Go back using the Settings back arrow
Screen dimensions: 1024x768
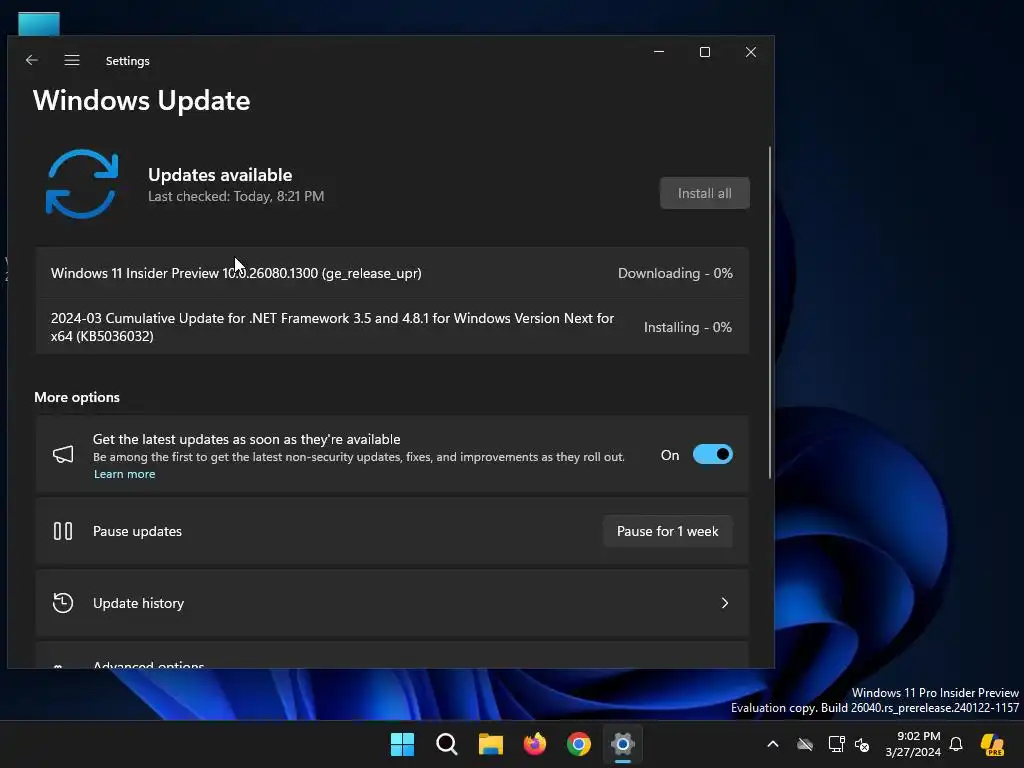pos(31,60)
